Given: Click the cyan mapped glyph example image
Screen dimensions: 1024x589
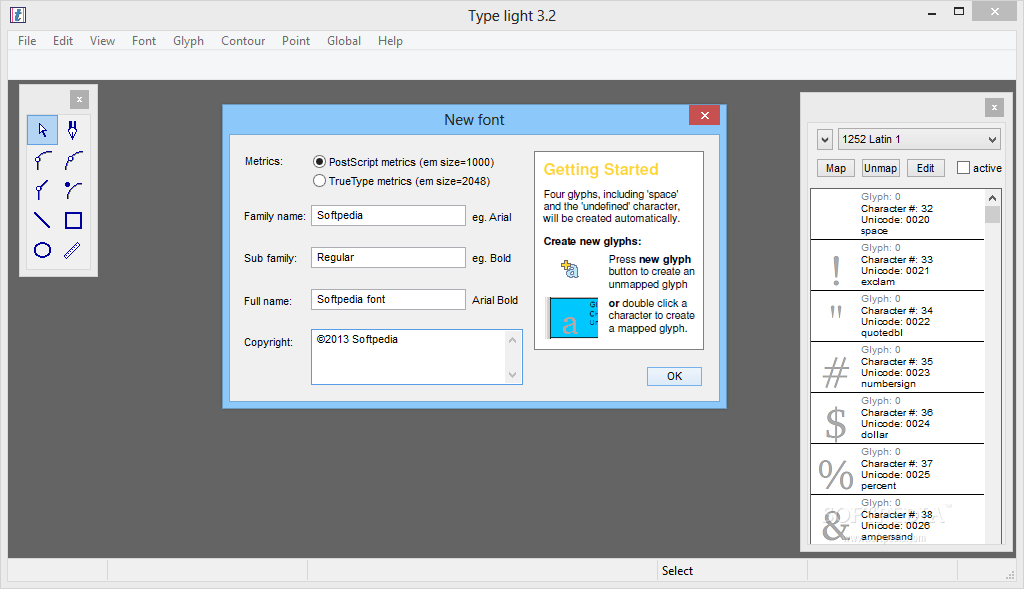Looking at the screenshot, I should (x=573, y=318).
